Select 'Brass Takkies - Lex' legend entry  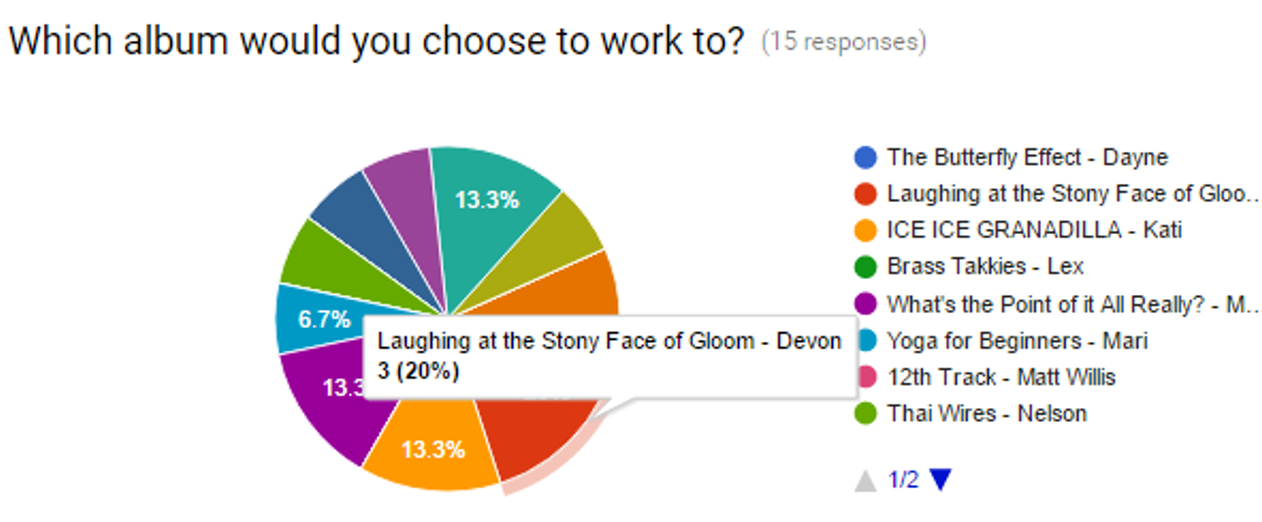tap(985, 267)
